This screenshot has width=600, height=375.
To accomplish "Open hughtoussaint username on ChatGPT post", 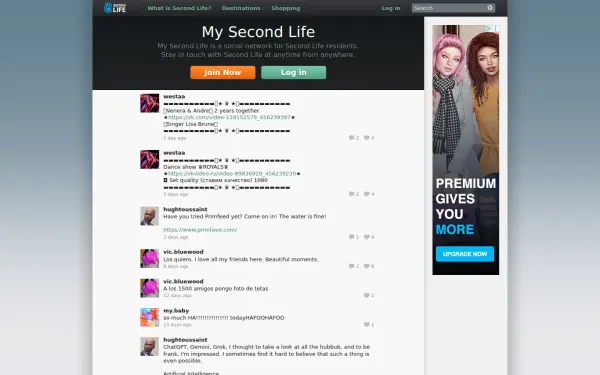I will (185, 340).
